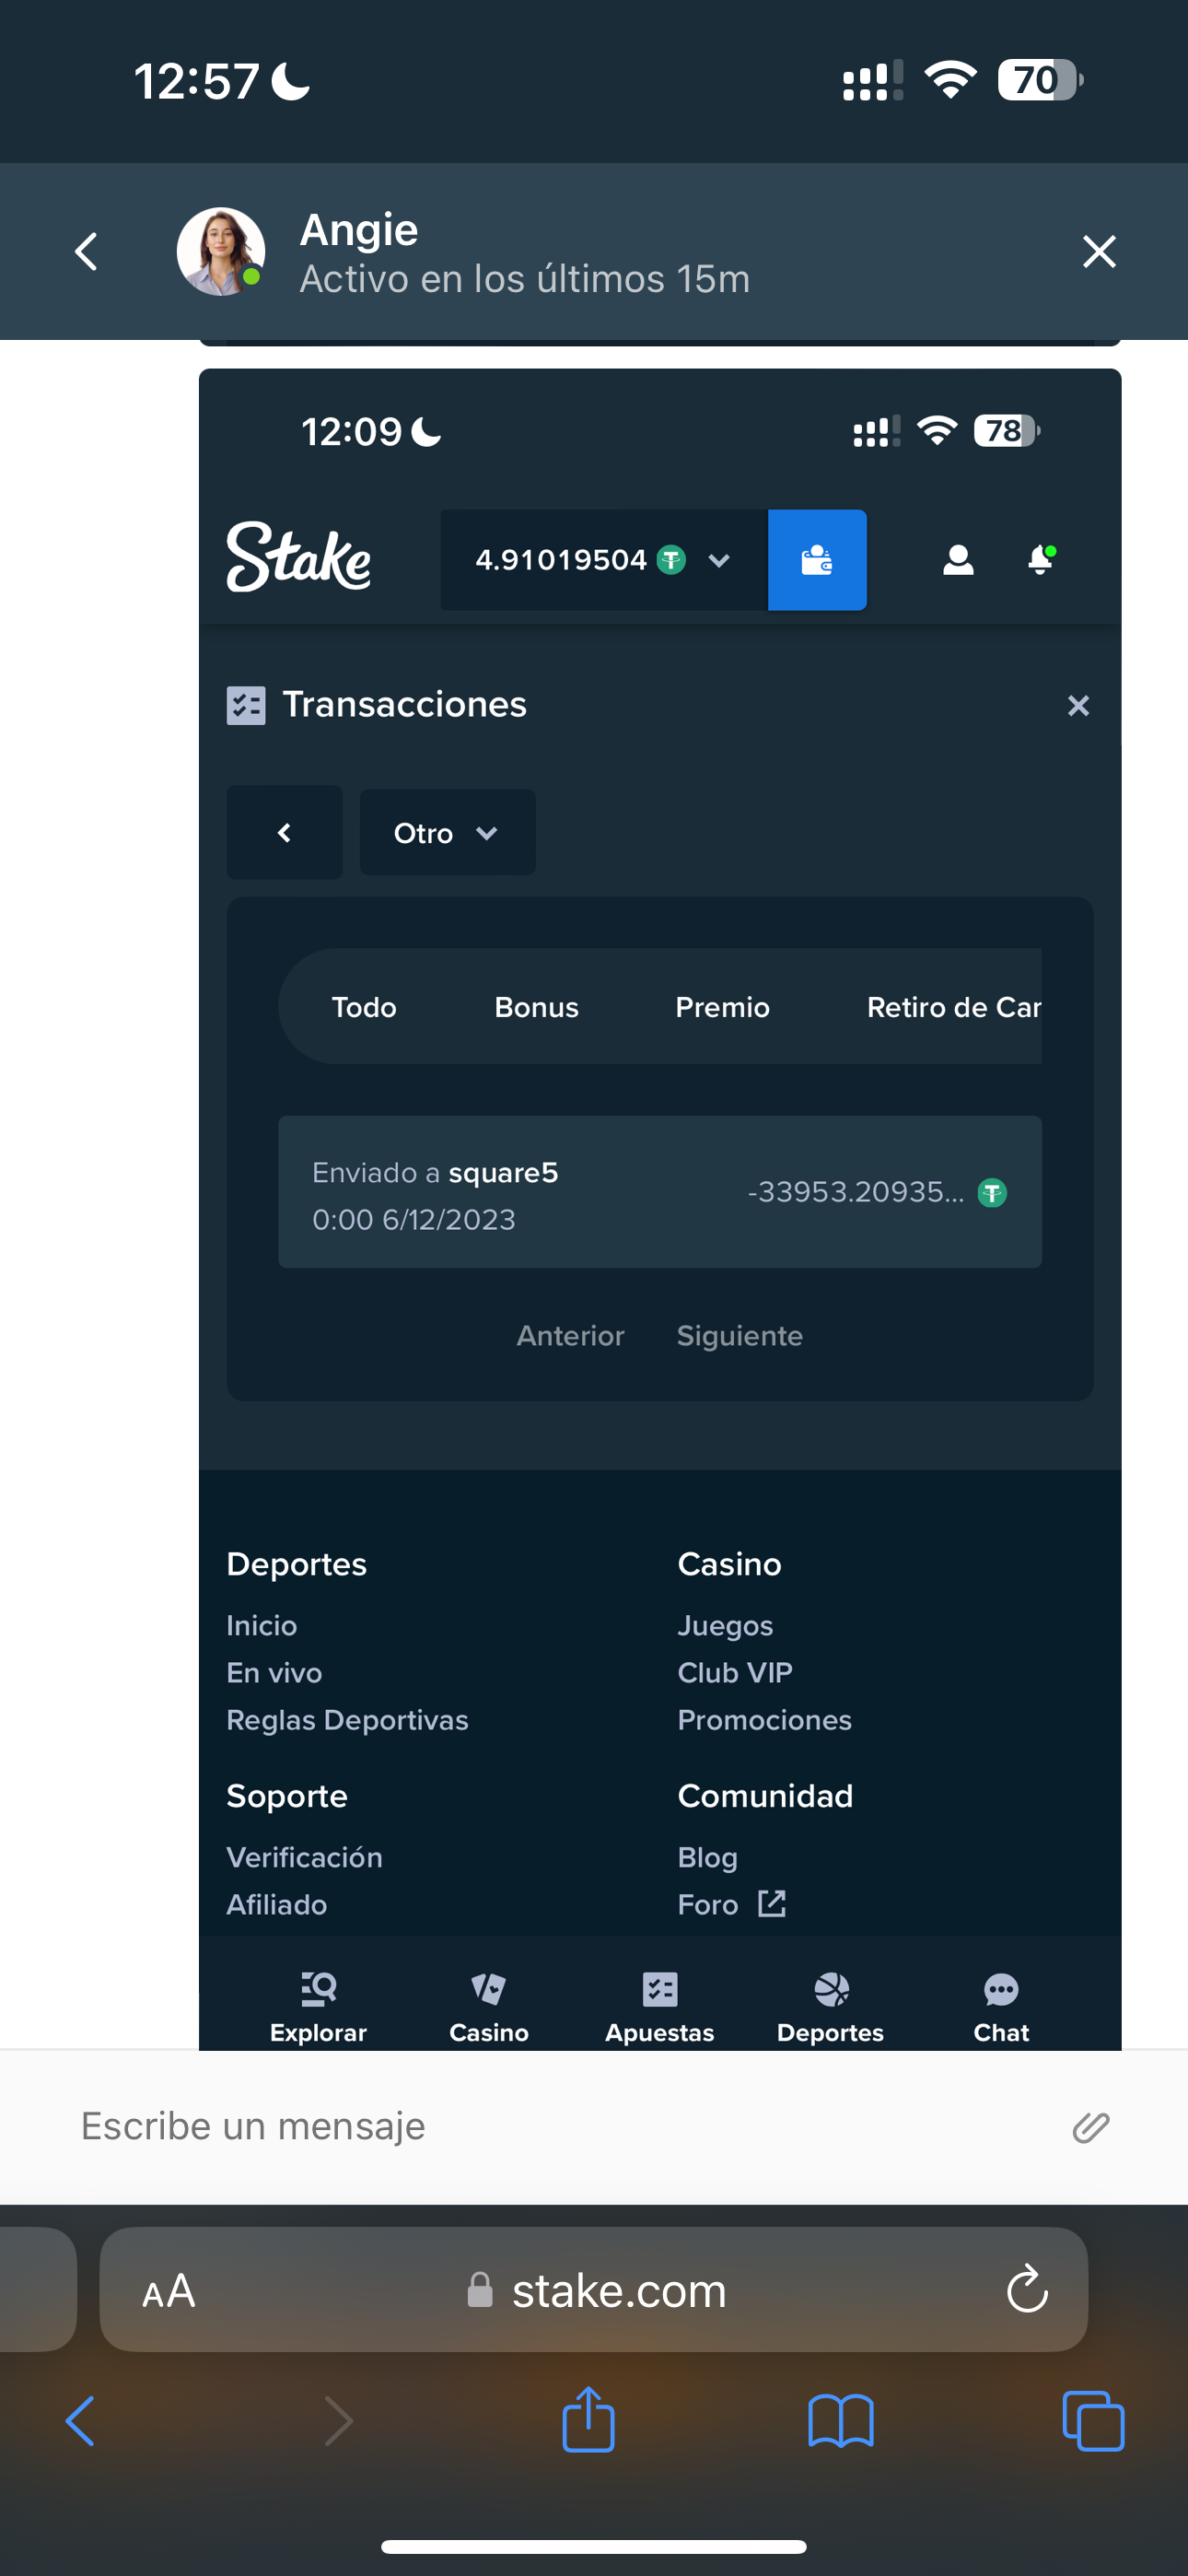Open the En vivo link

click(274, 1672)
